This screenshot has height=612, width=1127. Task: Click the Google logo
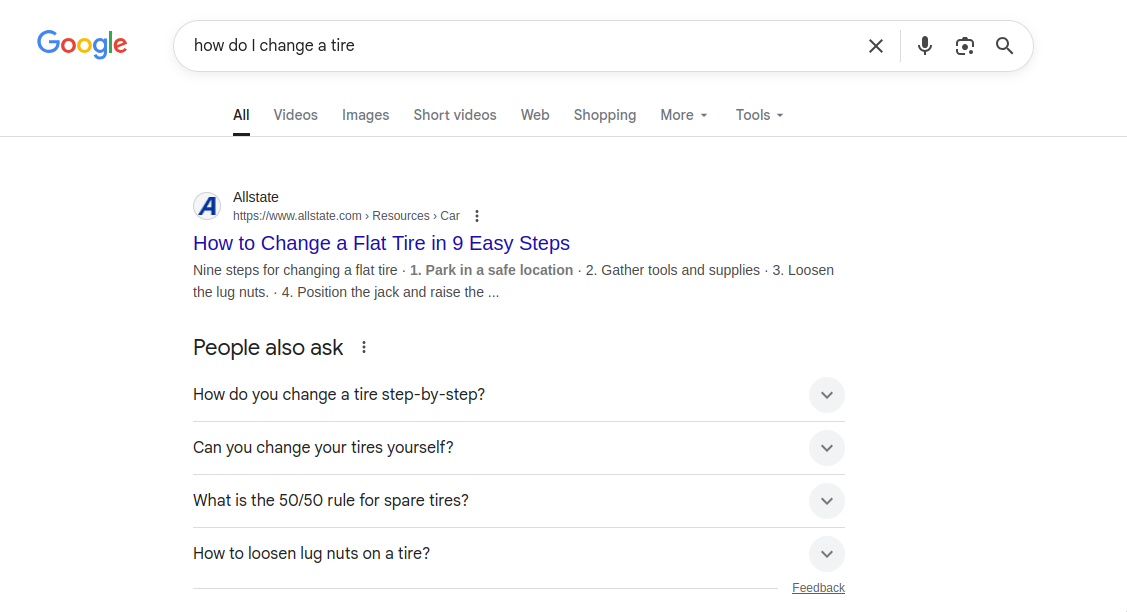pos(82,45)
